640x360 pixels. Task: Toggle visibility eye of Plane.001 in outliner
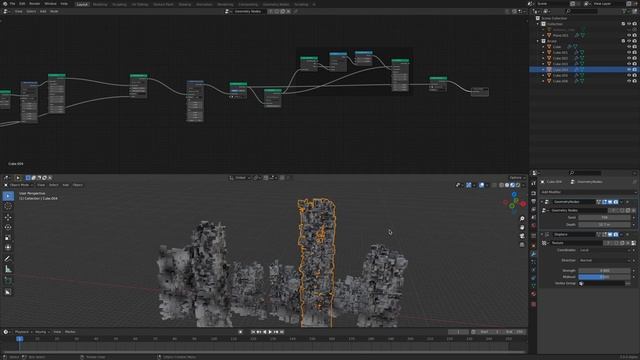click(629, 36)
